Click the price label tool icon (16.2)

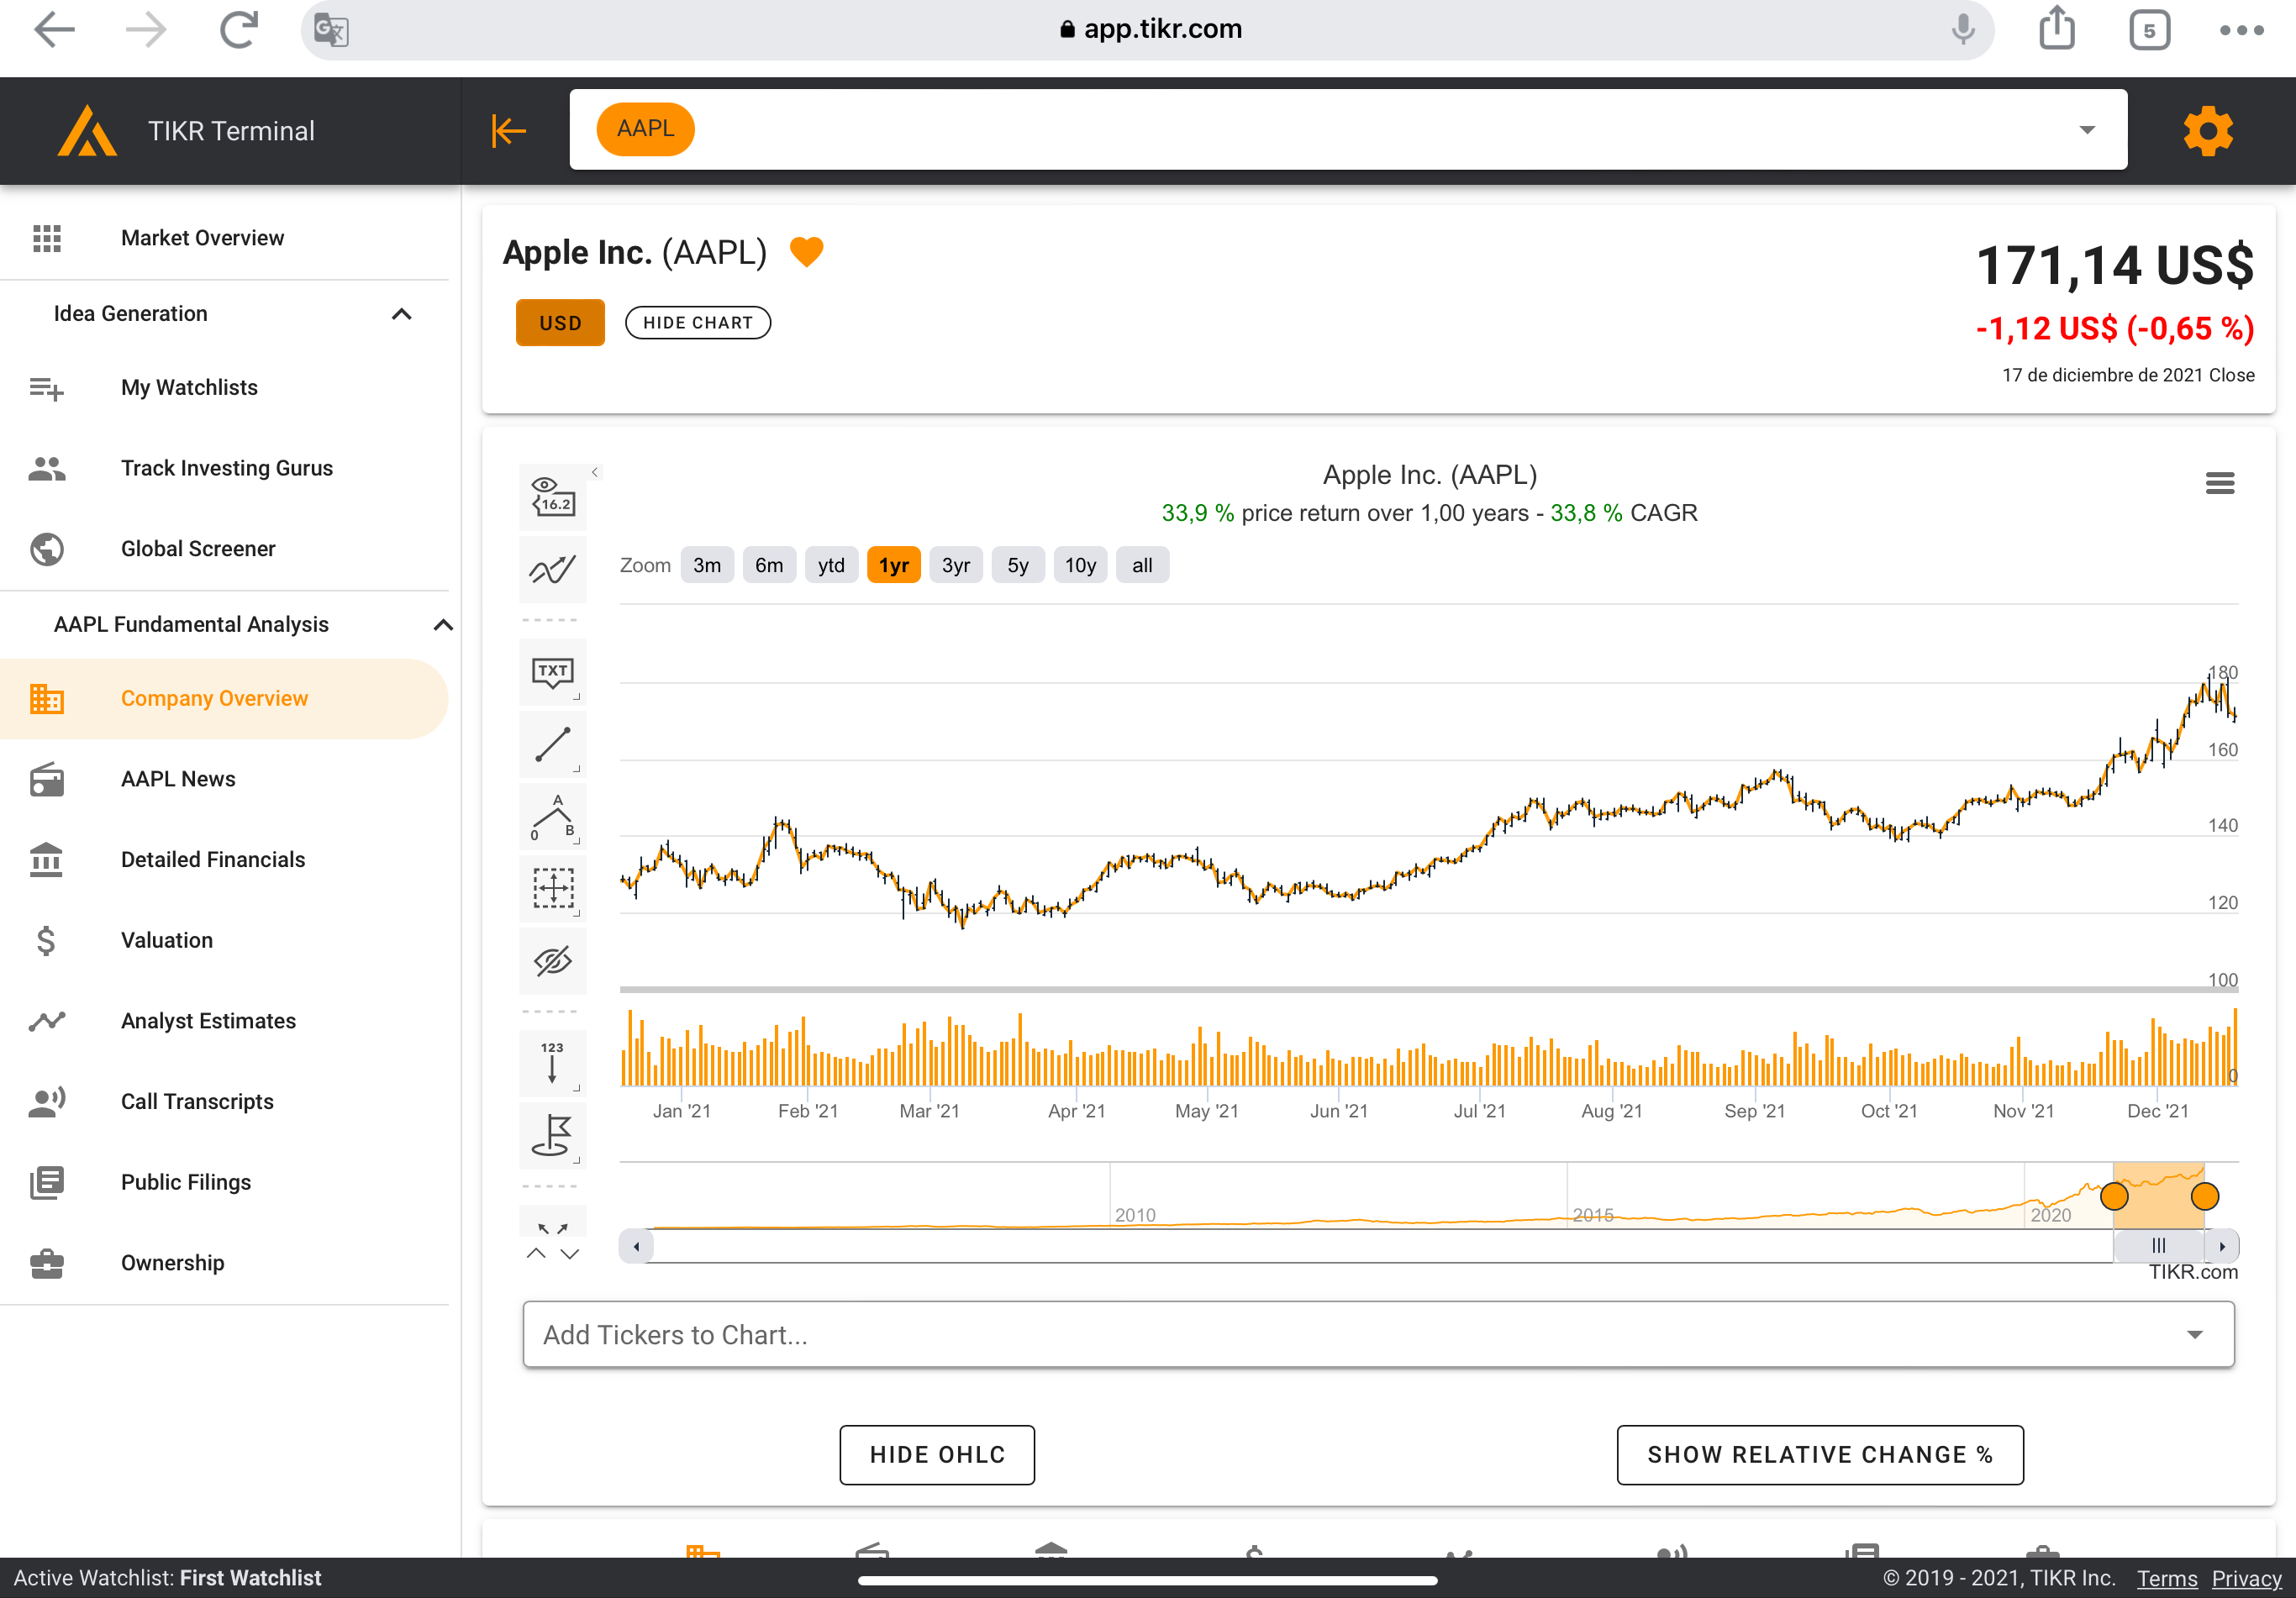552,497
